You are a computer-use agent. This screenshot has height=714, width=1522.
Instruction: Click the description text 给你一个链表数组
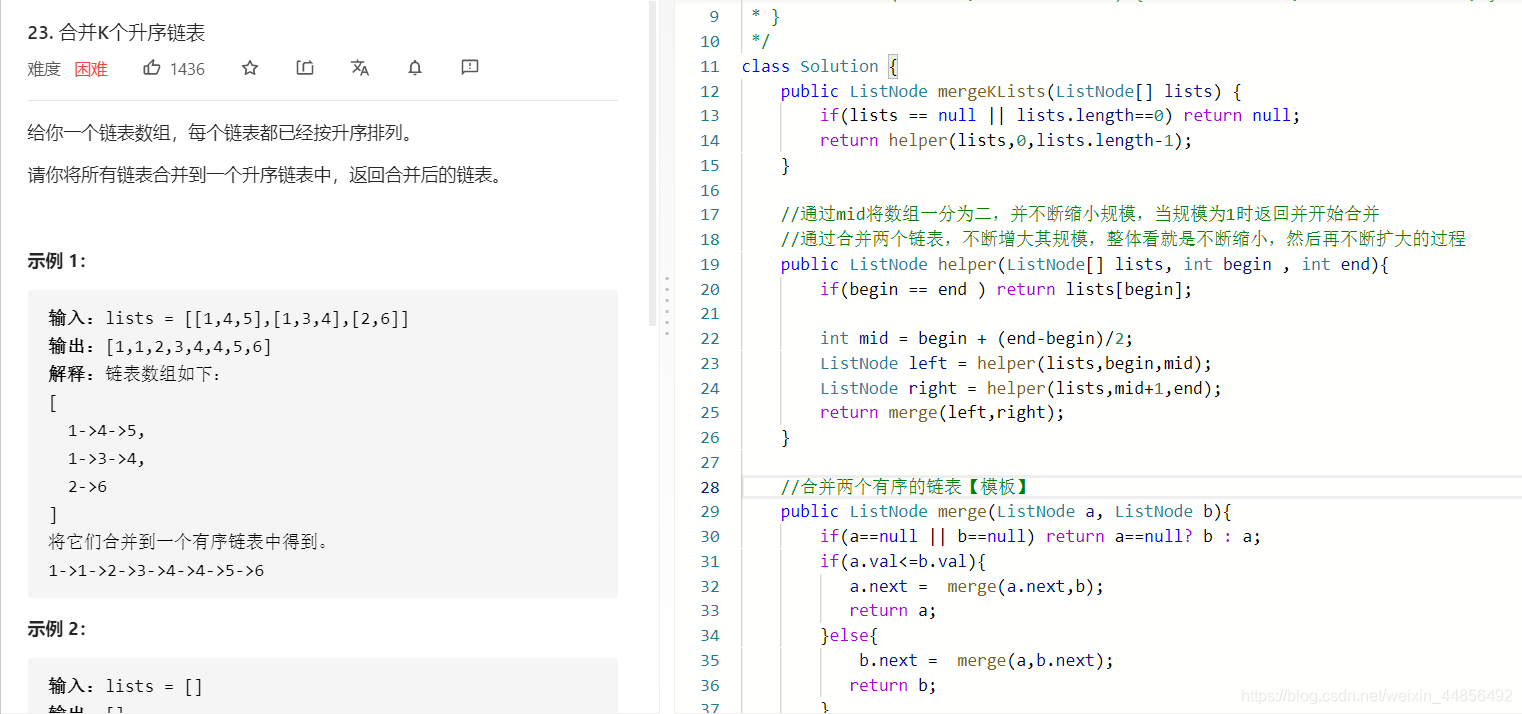tap(221, 133)
